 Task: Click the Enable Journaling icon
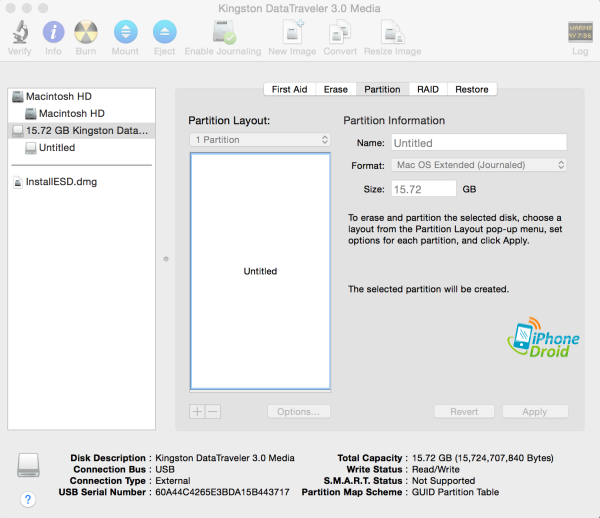(x=224, y=32)
